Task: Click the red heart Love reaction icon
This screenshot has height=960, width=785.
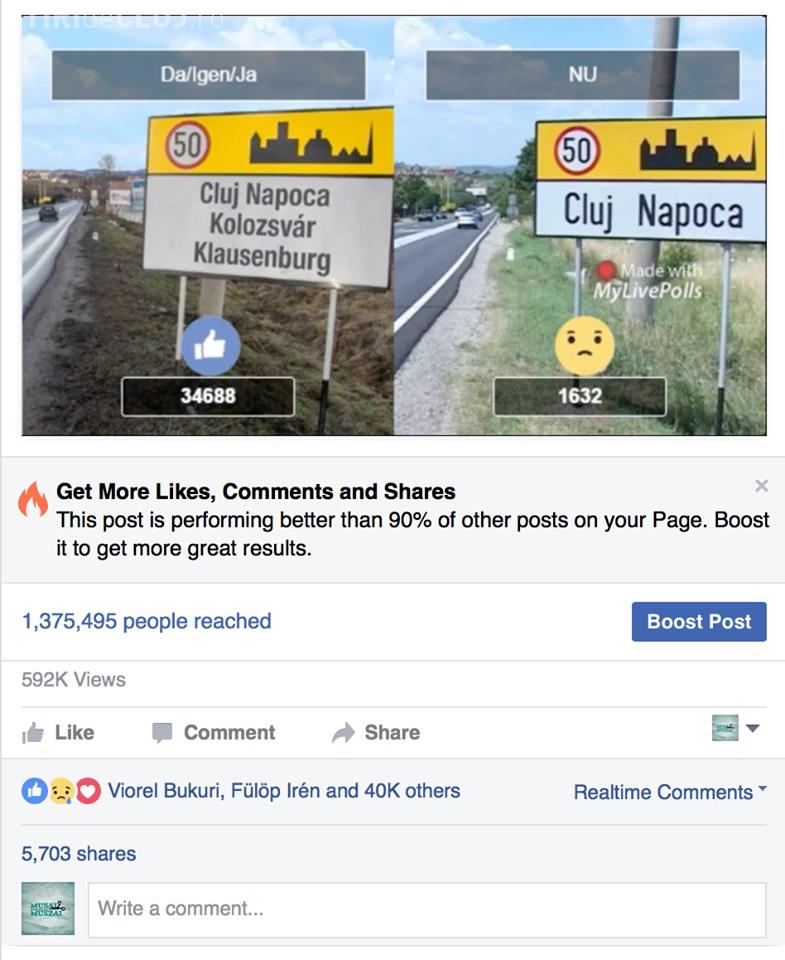Action: click(88, 791)
